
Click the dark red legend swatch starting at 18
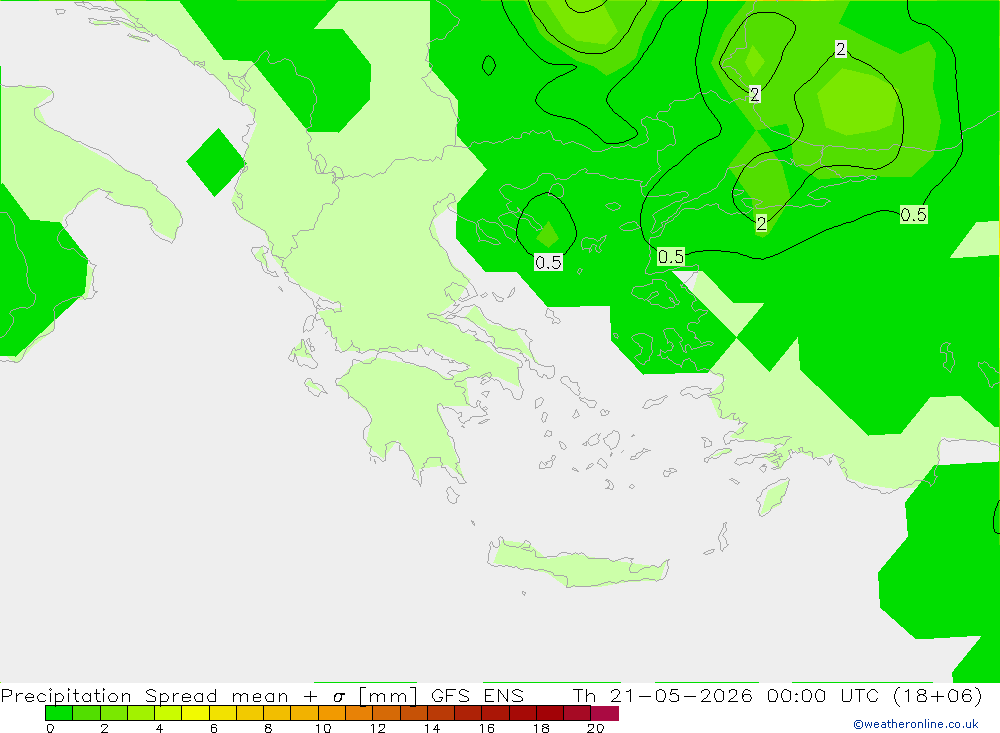(x=550, y=713)
